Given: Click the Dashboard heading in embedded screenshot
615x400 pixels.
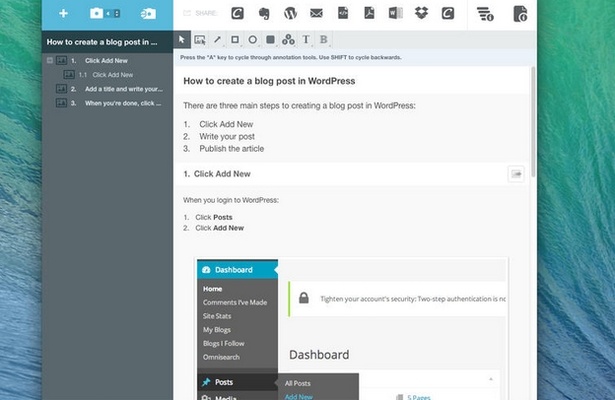Looking at the screenshot, I should click(319, 355).
